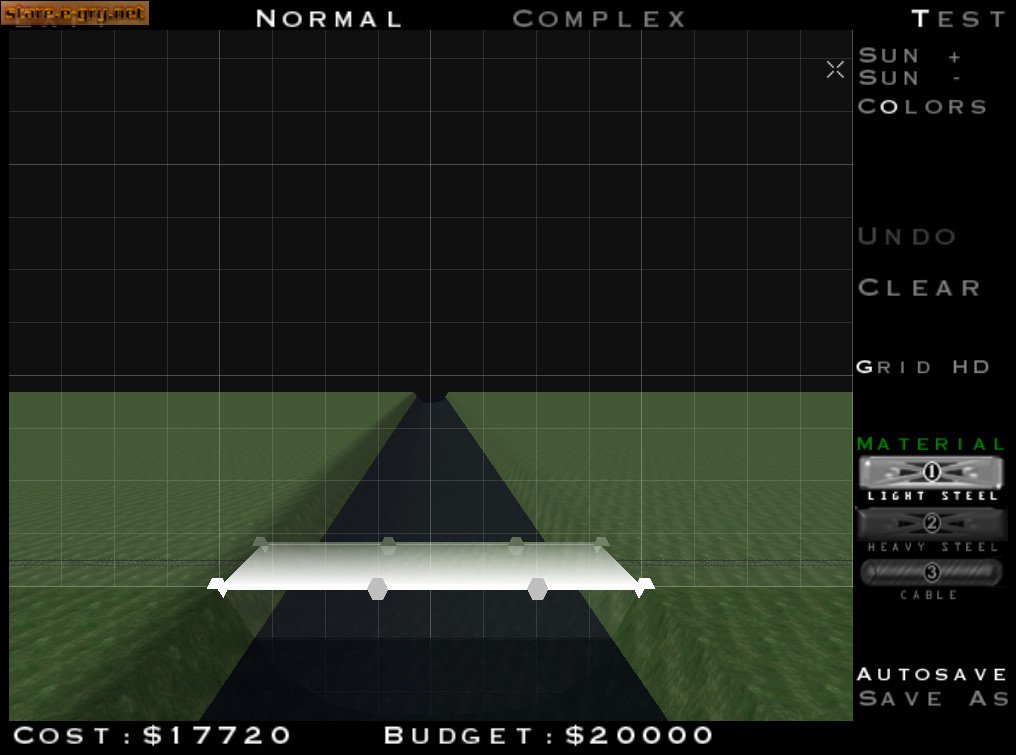The height and width of the screenshot is (755, 1016).
Task: Switch to Complex mode tab
Action: pos(599,19)
